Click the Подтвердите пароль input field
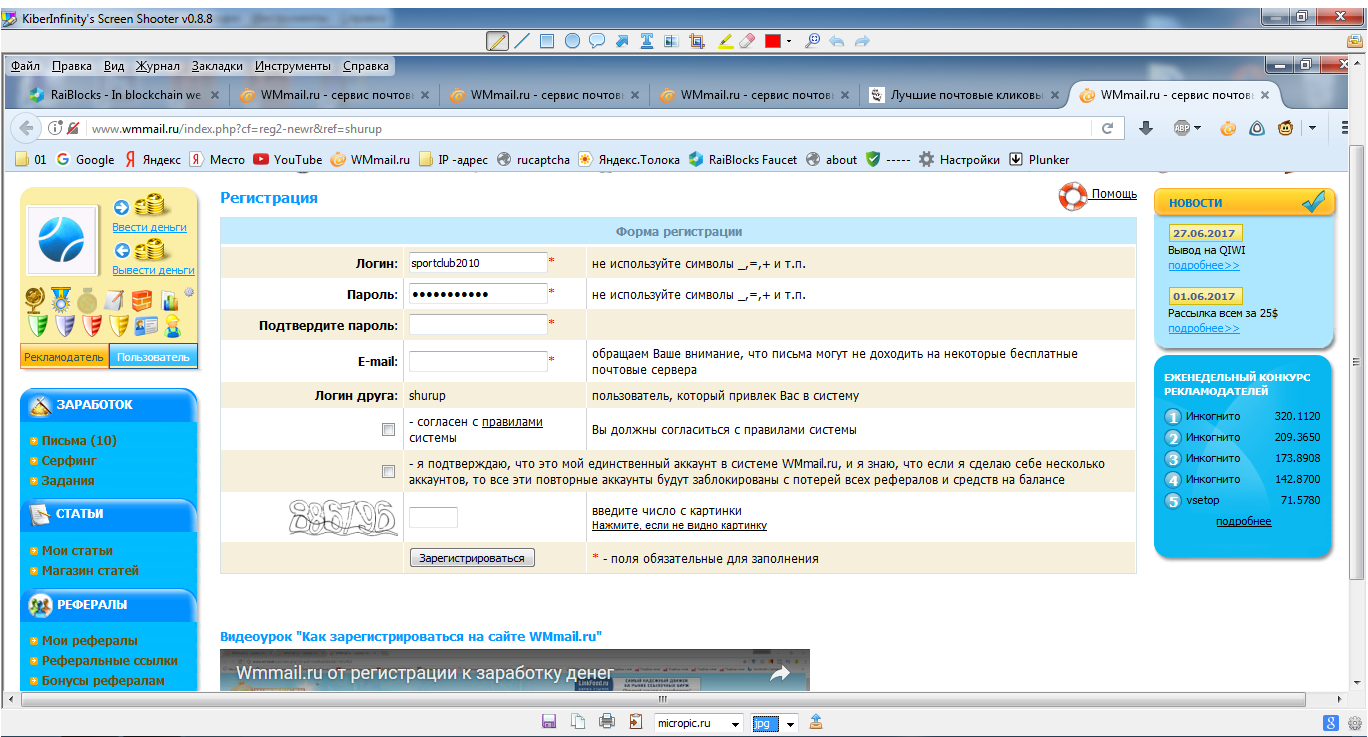The width and height of the screenshot is (1368, 737). click(478, 325)
